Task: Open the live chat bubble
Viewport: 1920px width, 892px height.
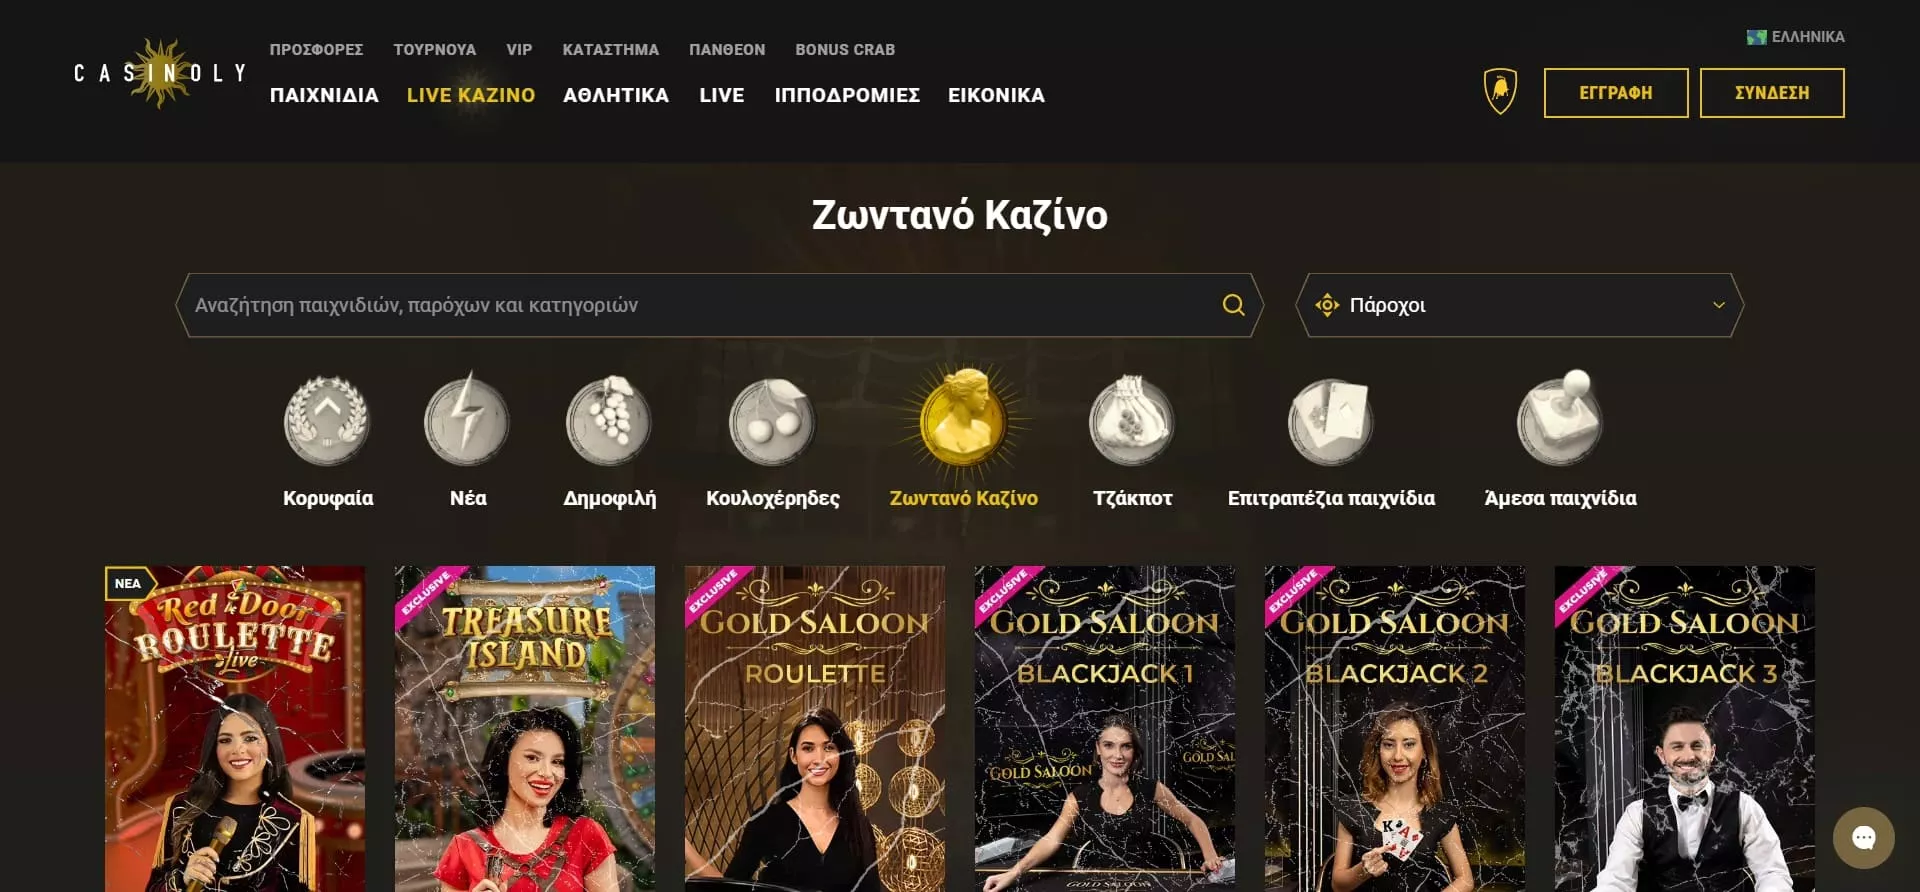Action: (x=1863, y=838)
